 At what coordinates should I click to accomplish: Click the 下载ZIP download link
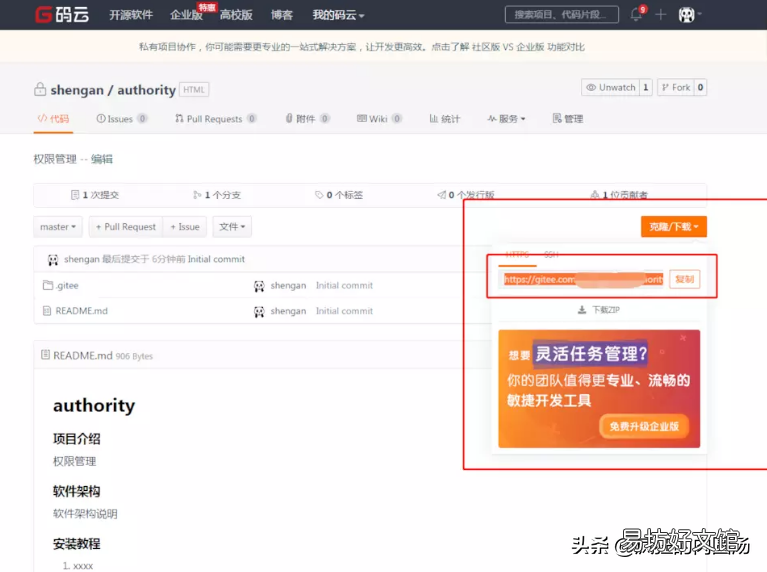599,310
